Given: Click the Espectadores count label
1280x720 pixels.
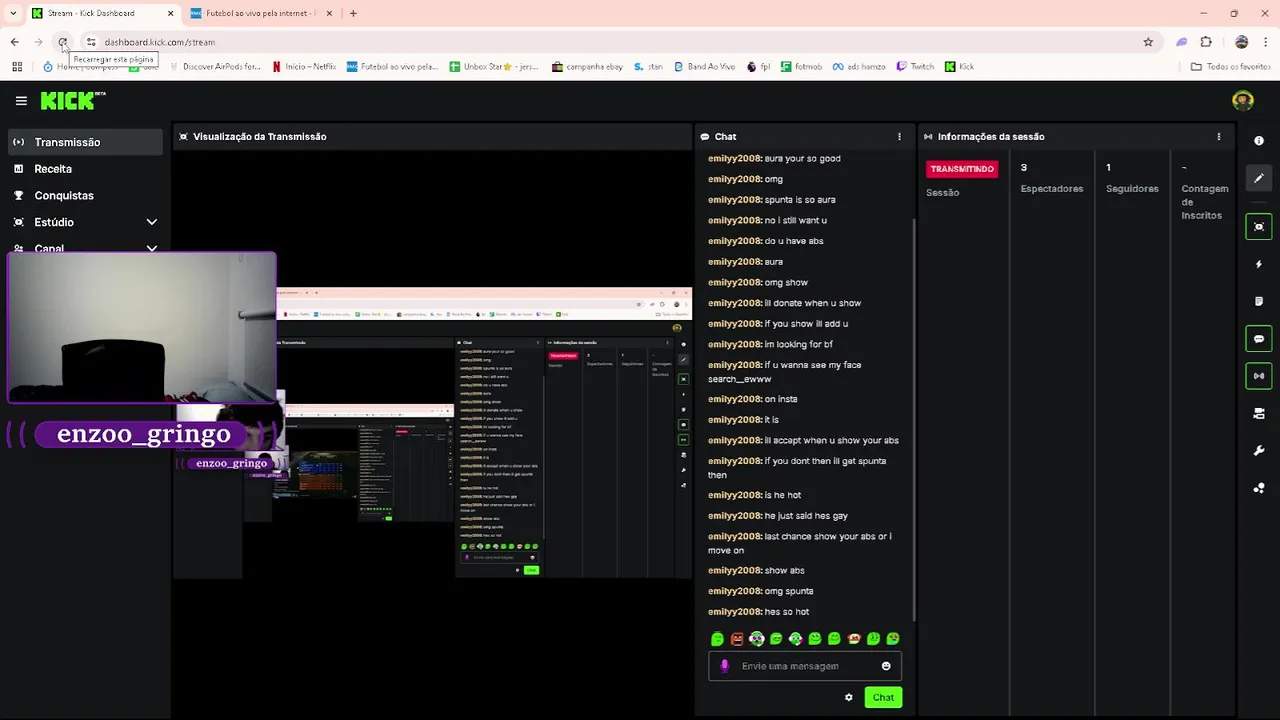Looking at the screenshot, I should click(x=1051, y=188).
